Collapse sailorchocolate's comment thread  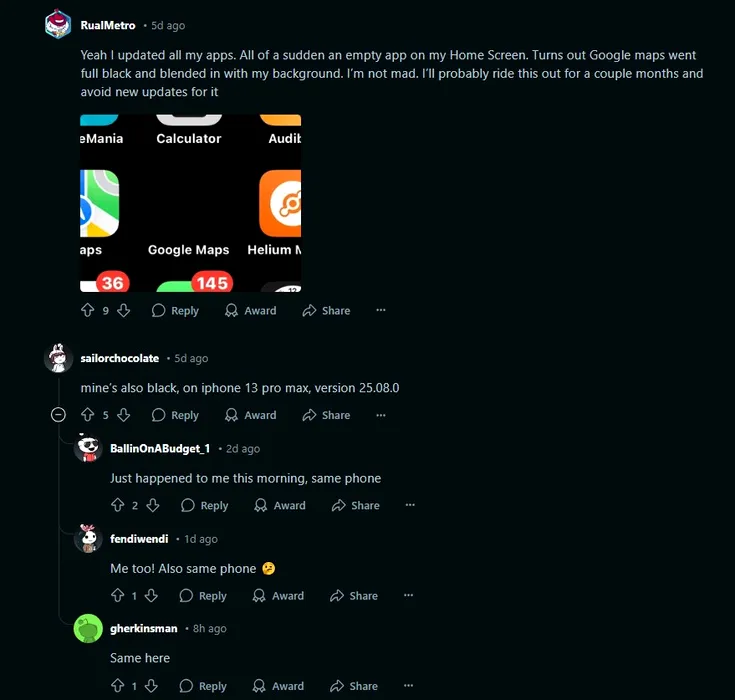coord(58,415)
